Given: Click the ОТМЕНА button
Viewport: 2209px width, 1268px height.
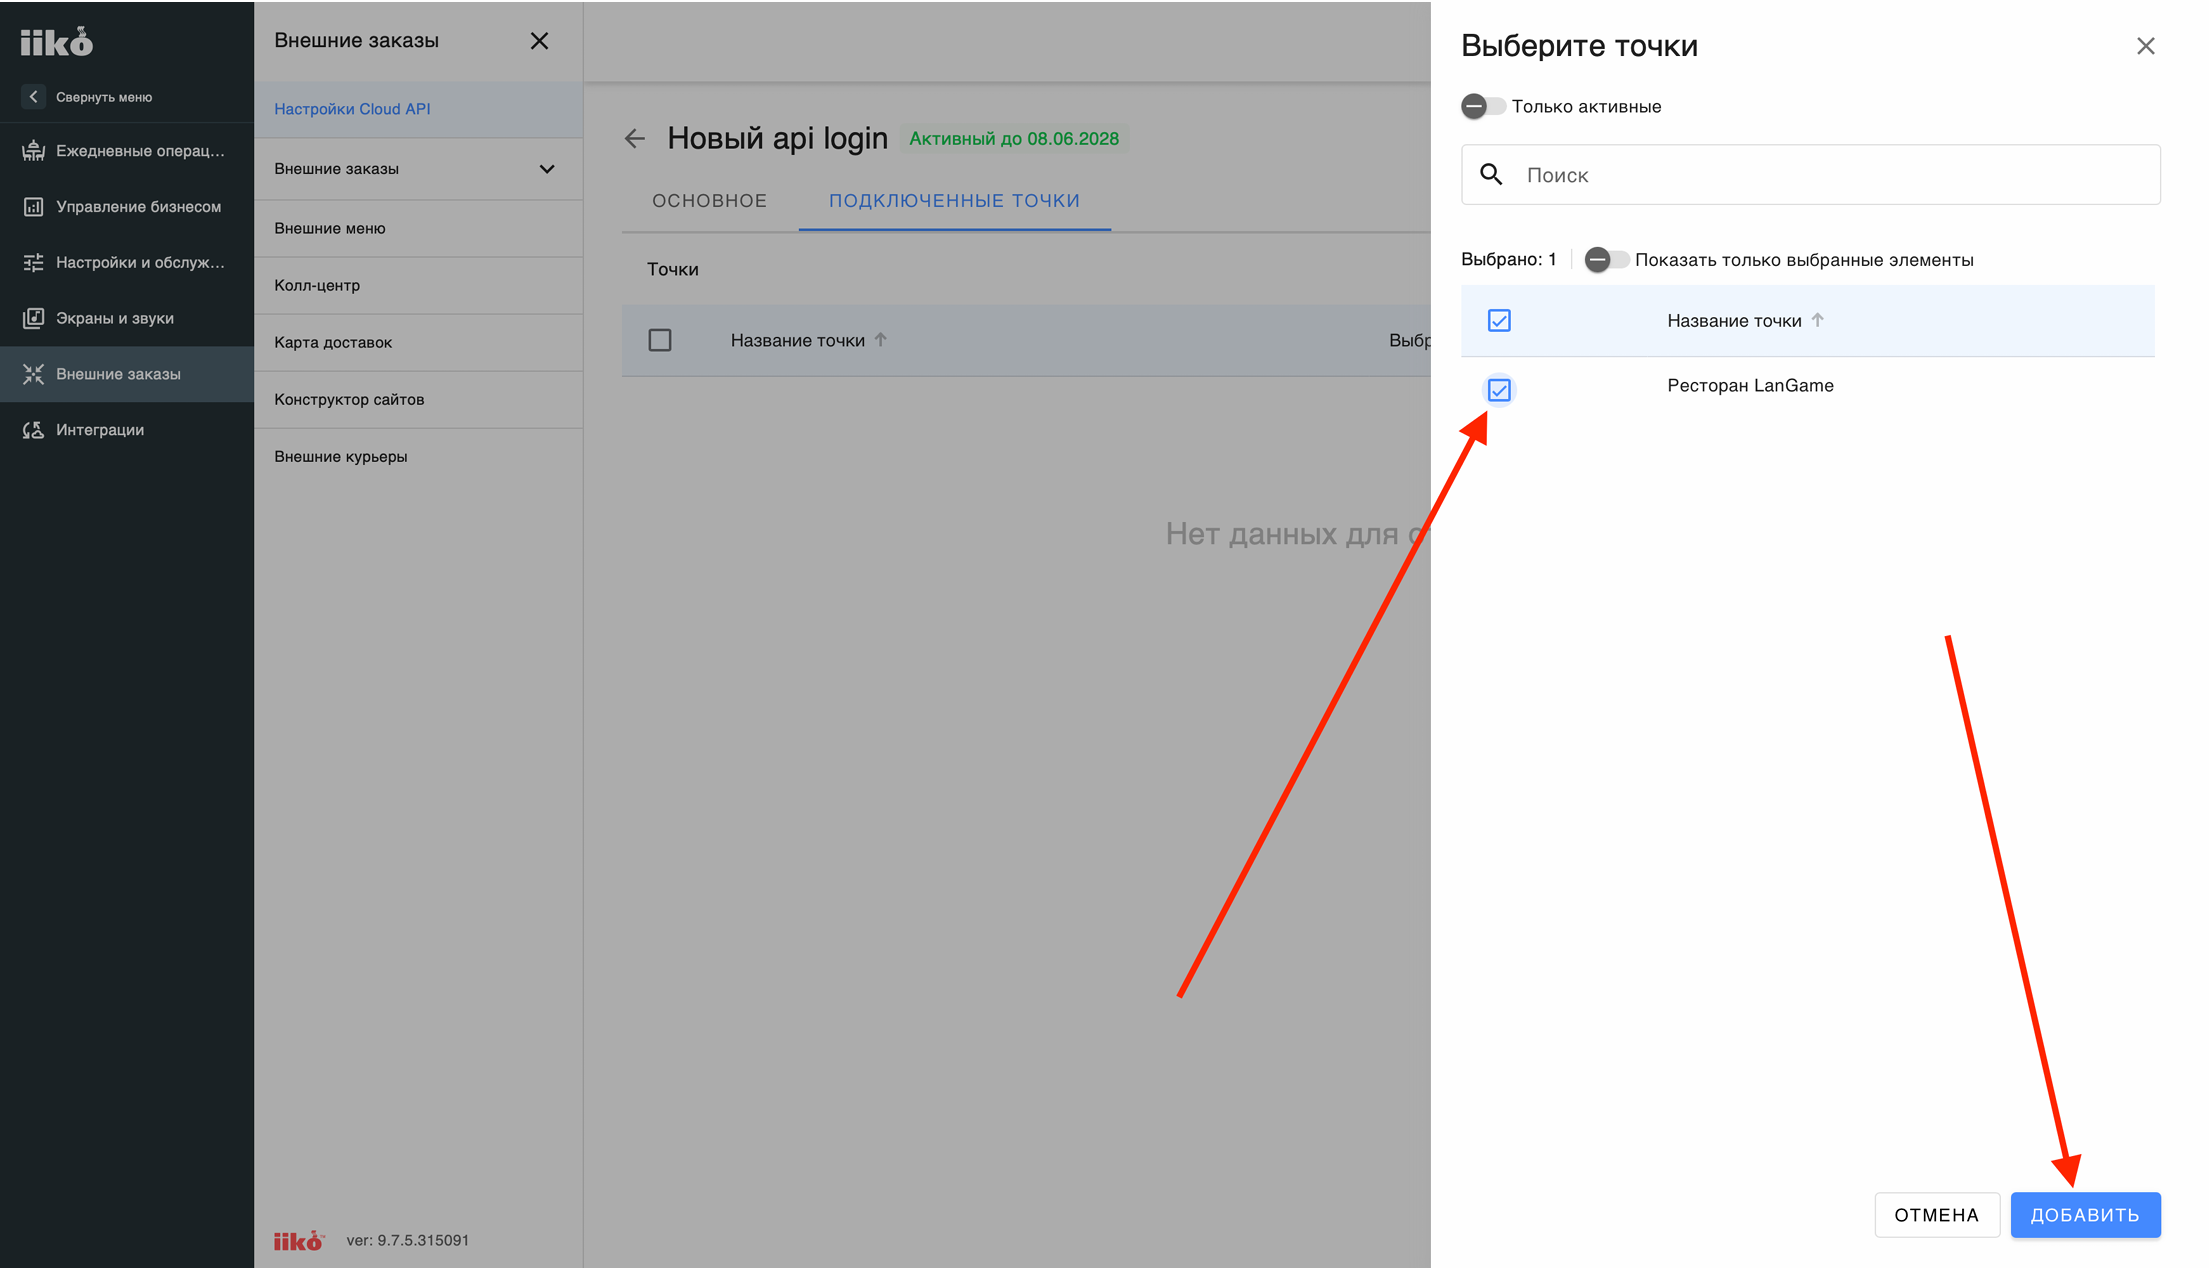Looking at the screenshot, I should point(1937,1215).
